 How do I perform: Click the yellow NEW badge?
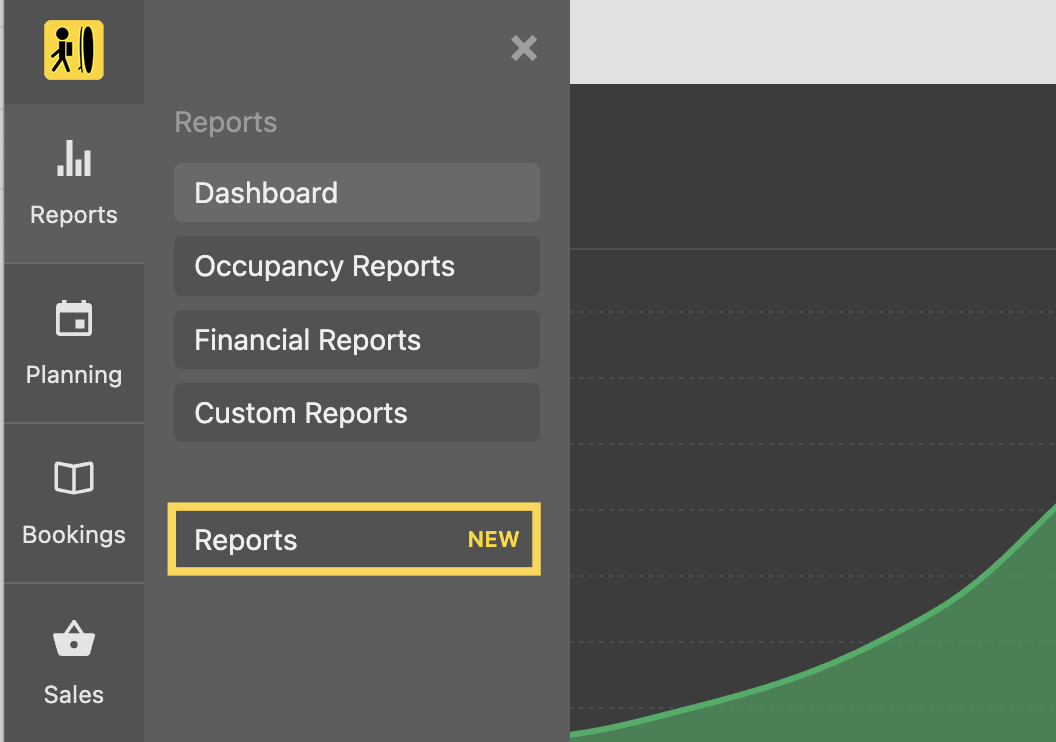493,540
